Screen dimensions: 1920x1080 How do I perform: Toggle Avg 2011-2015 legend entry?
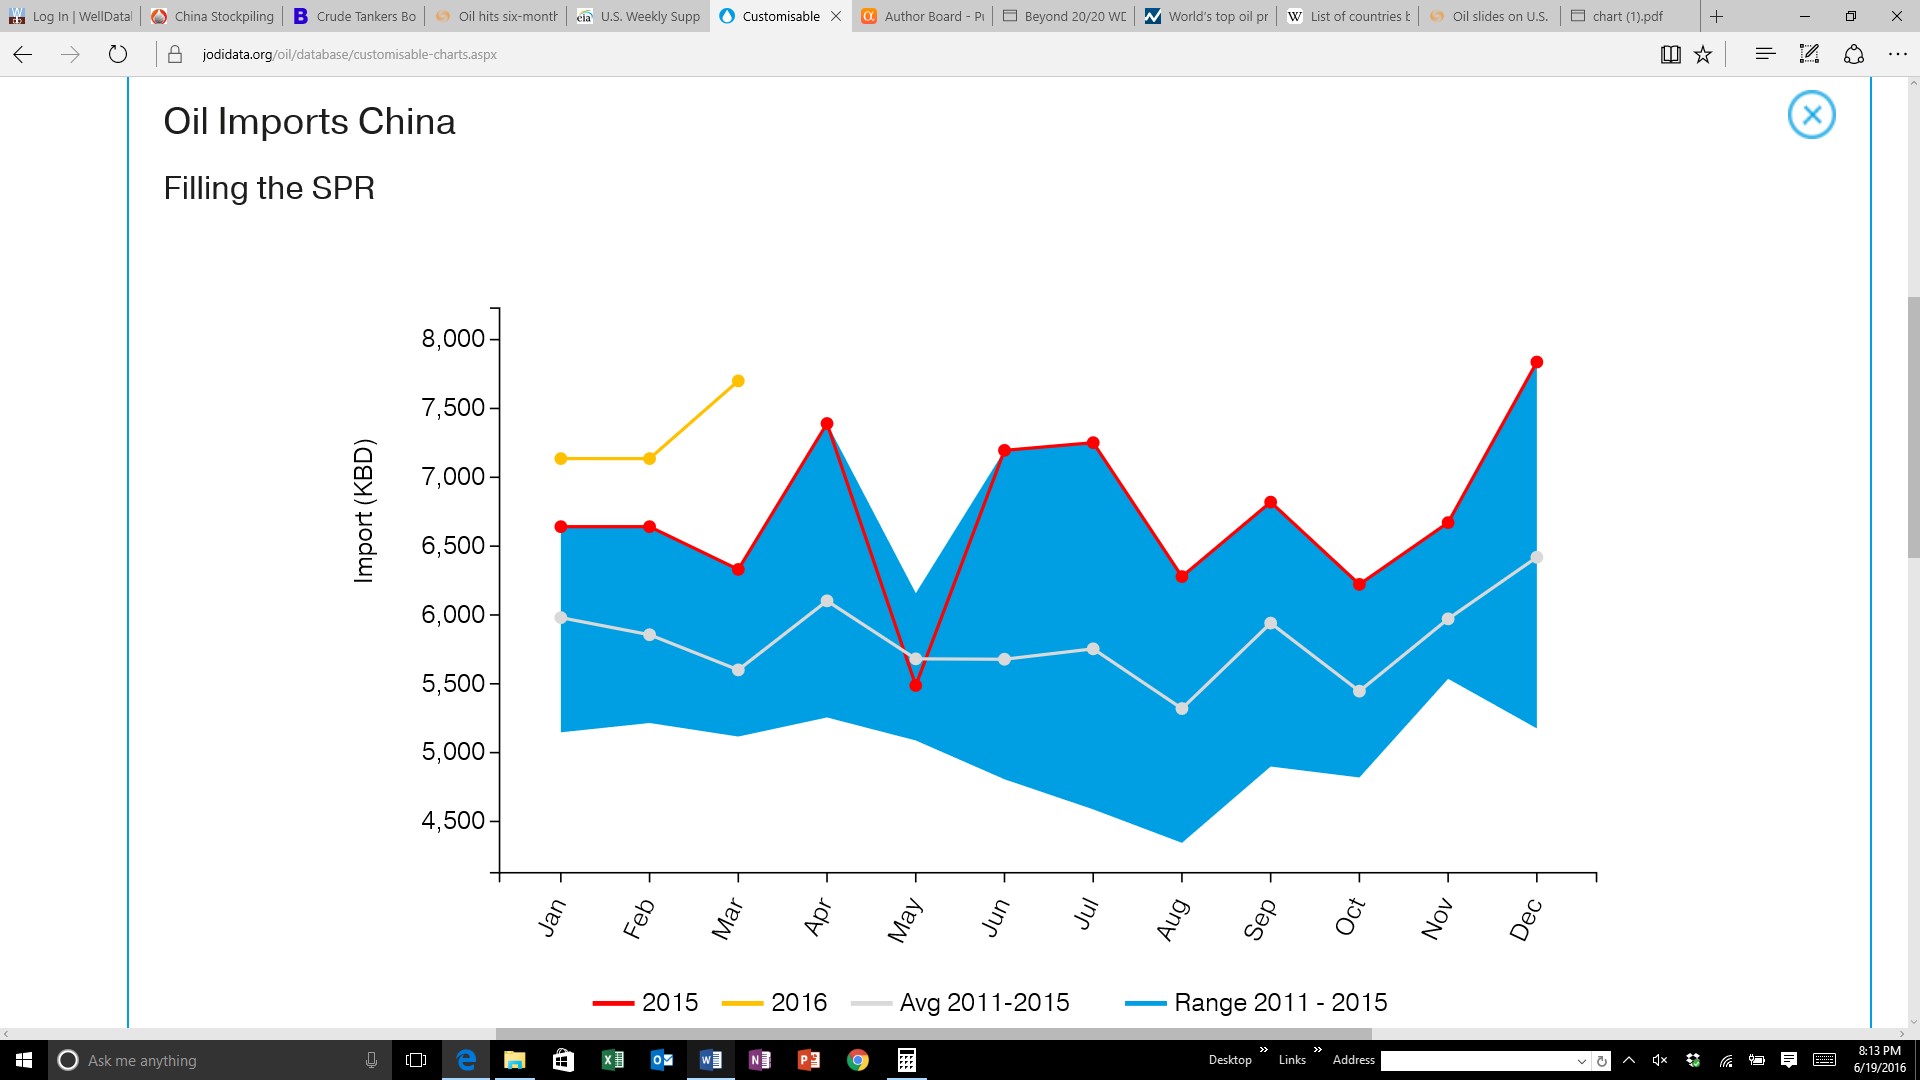[x=960, y=1002]
